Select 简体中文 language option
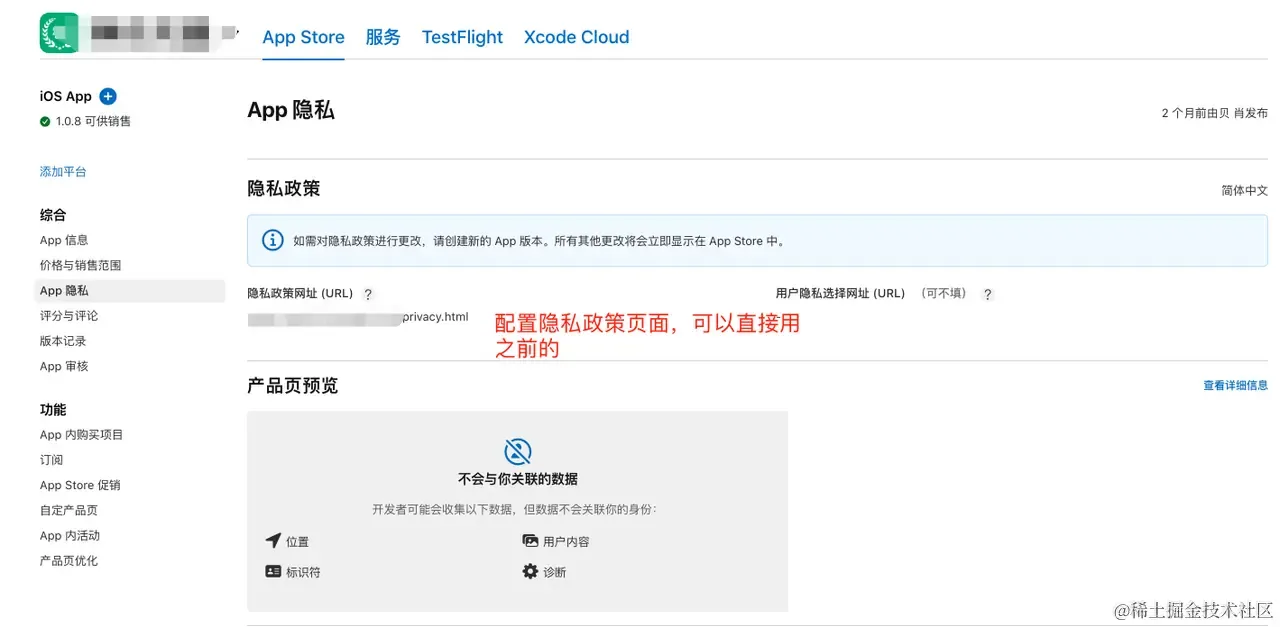This screenshot has width=1280, height=627. click(1244, 190)
